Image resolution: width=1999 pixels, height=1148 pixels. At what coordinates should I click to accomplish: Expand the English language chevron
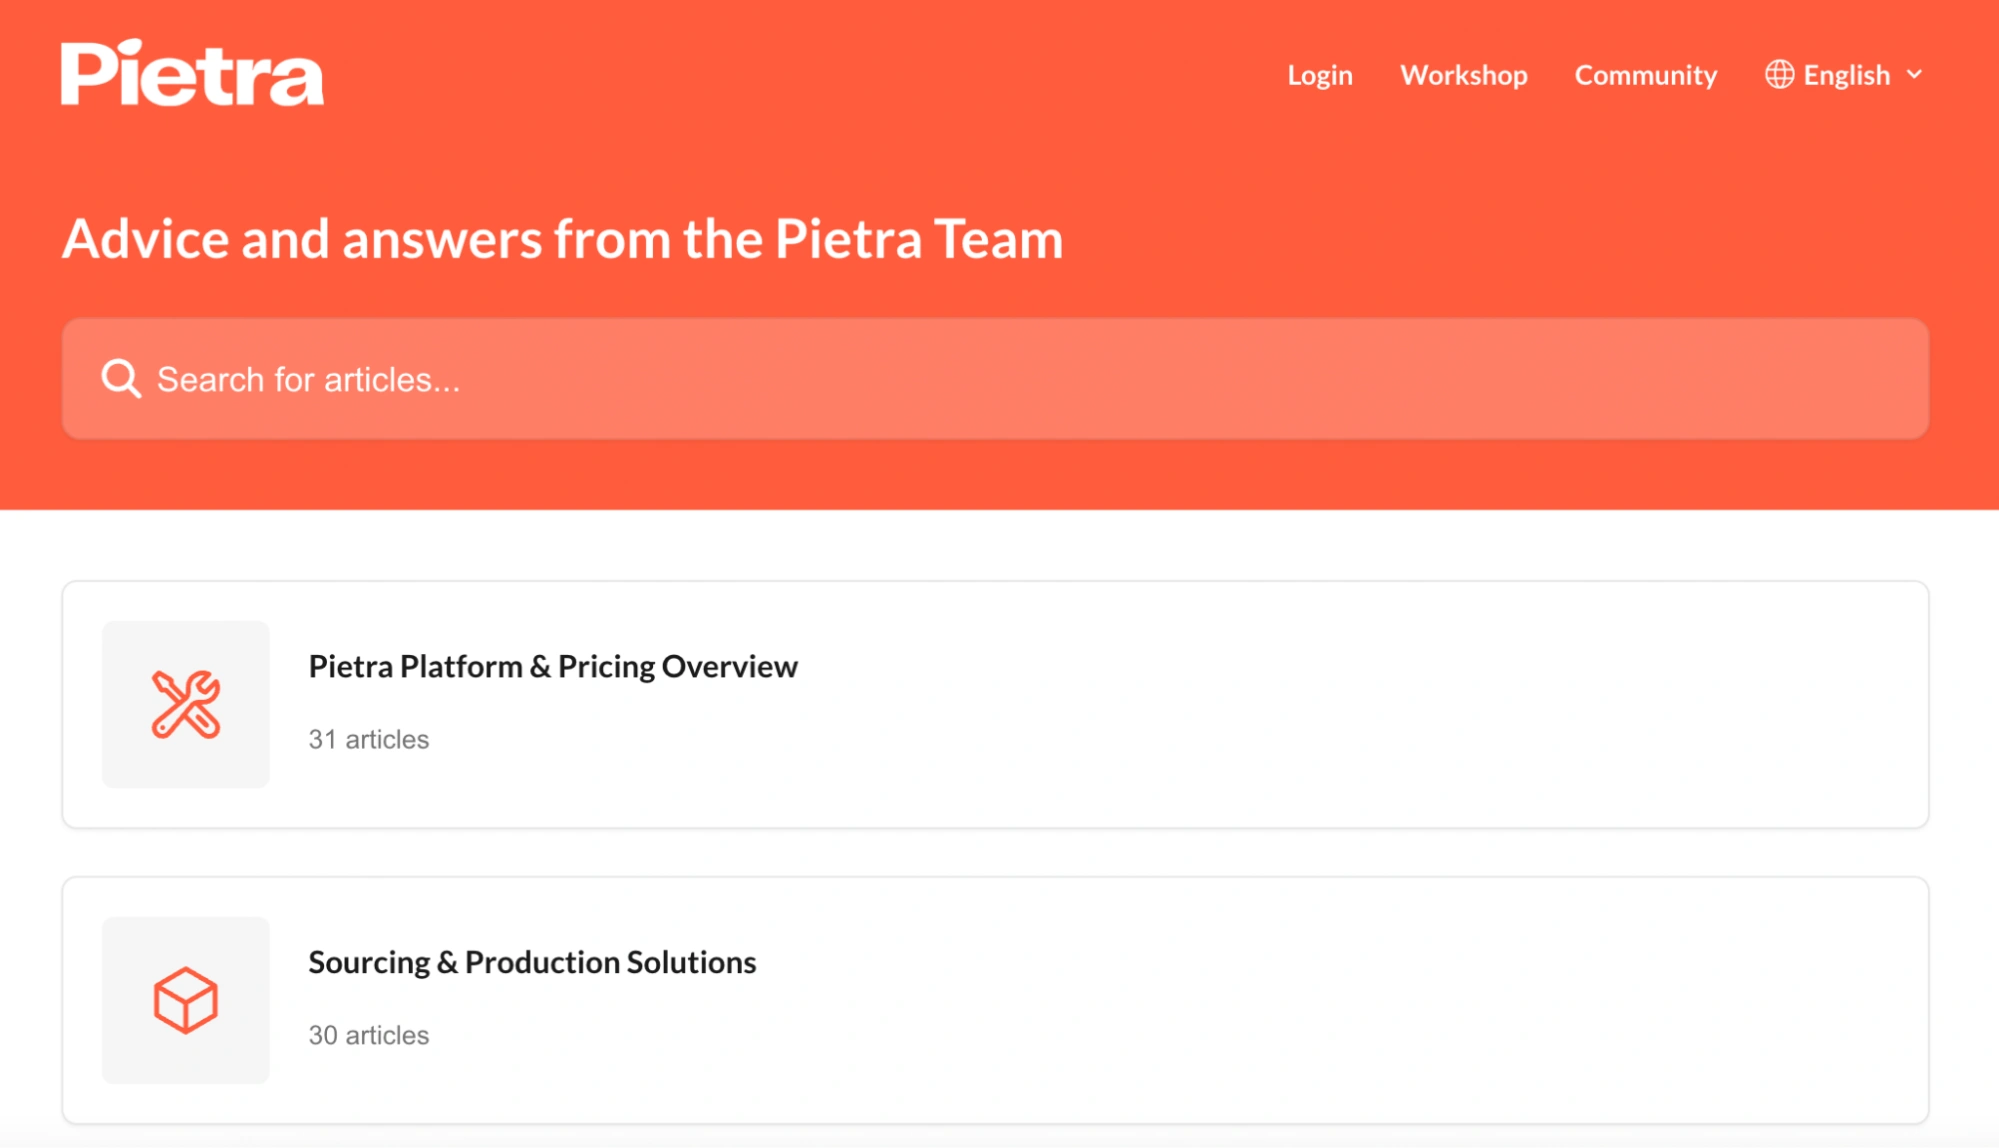point(1915,75)
